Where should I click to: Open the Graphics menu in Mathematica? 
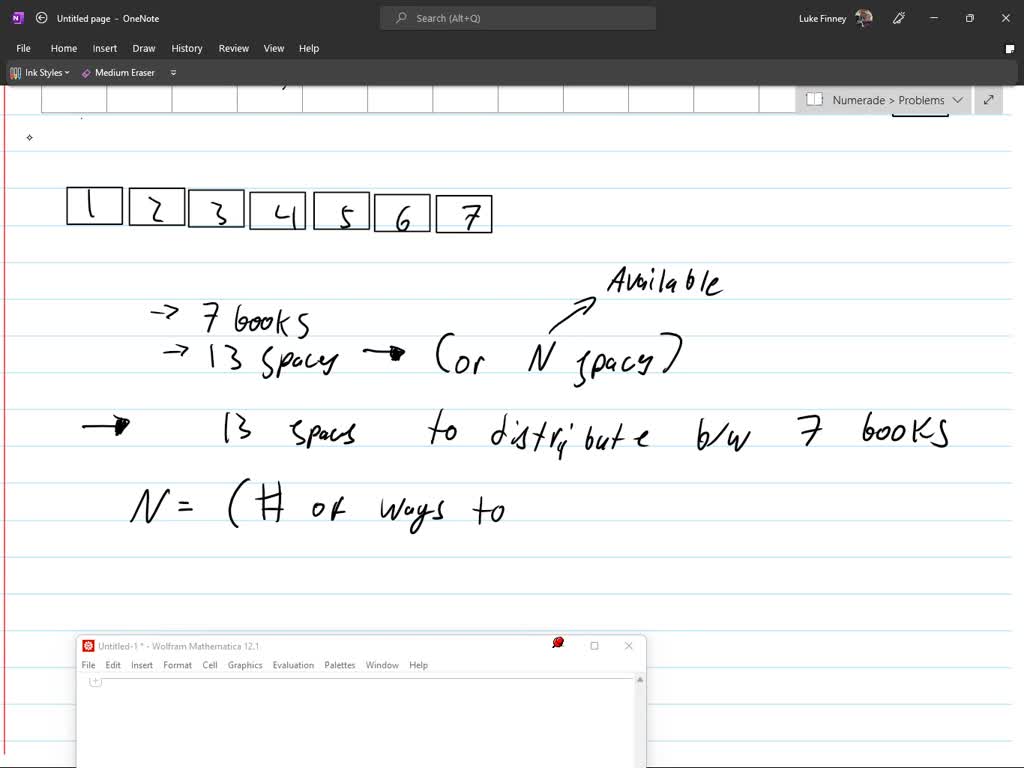pos(245,665)
